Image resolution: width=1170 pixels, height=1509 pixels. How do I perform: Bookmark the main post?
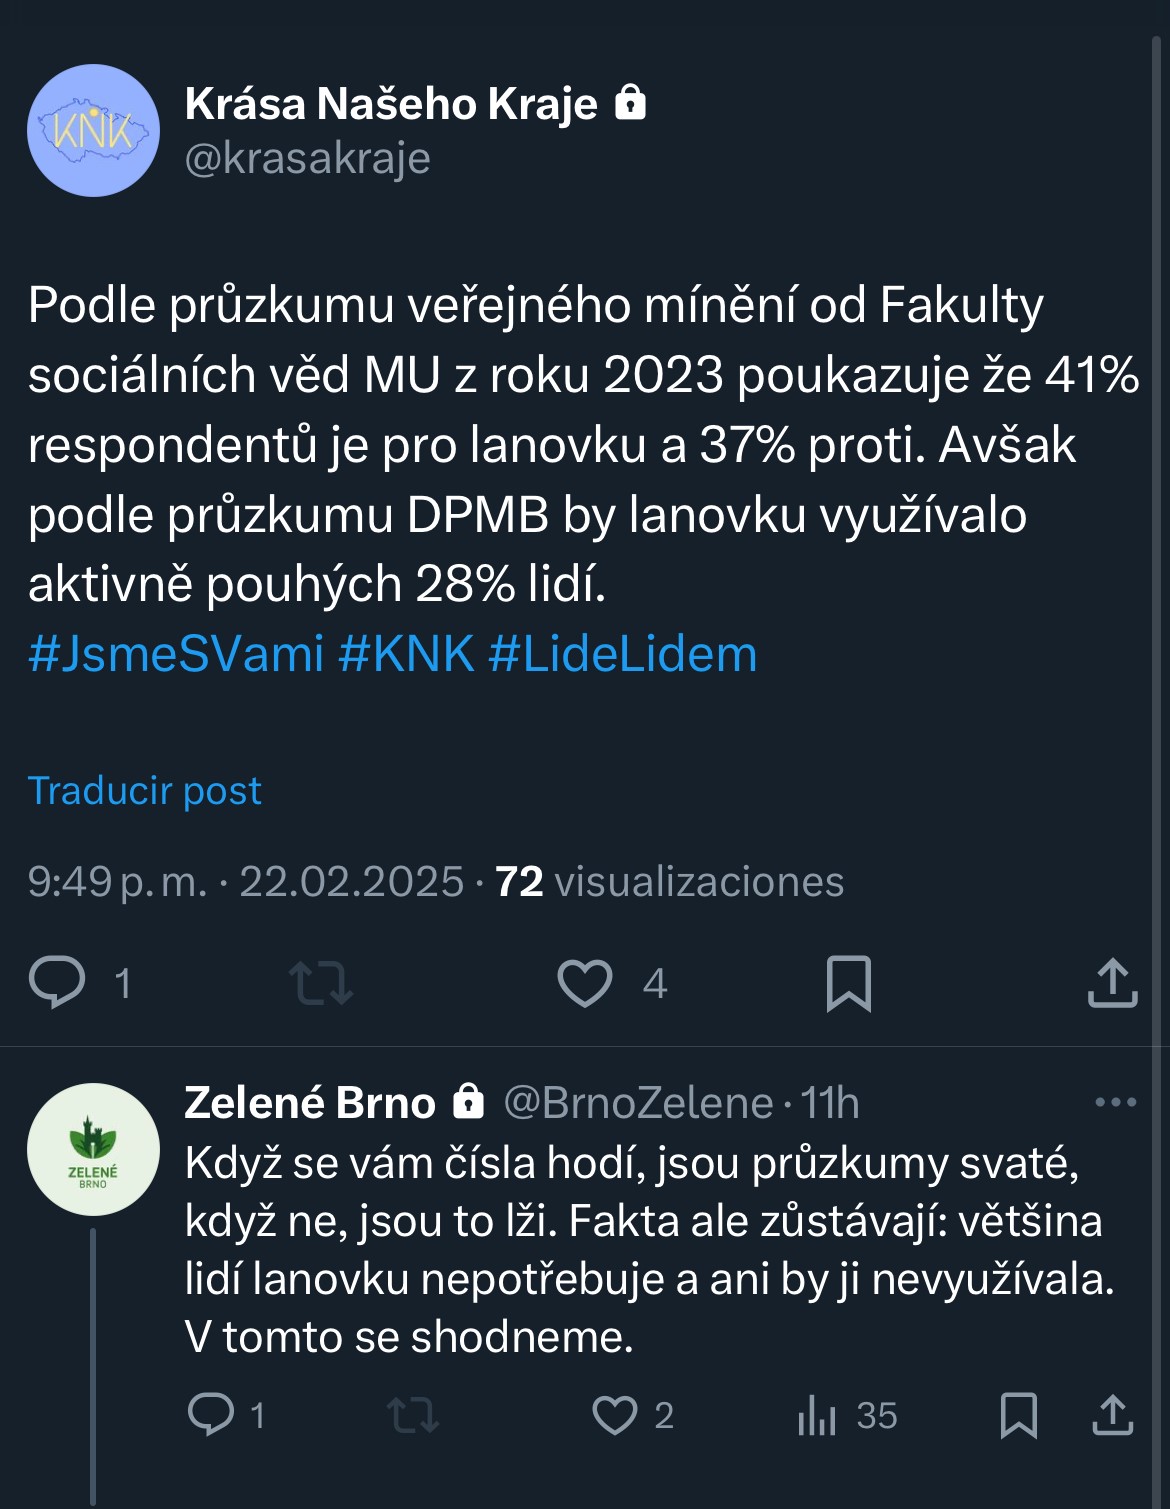coord(848,982)
